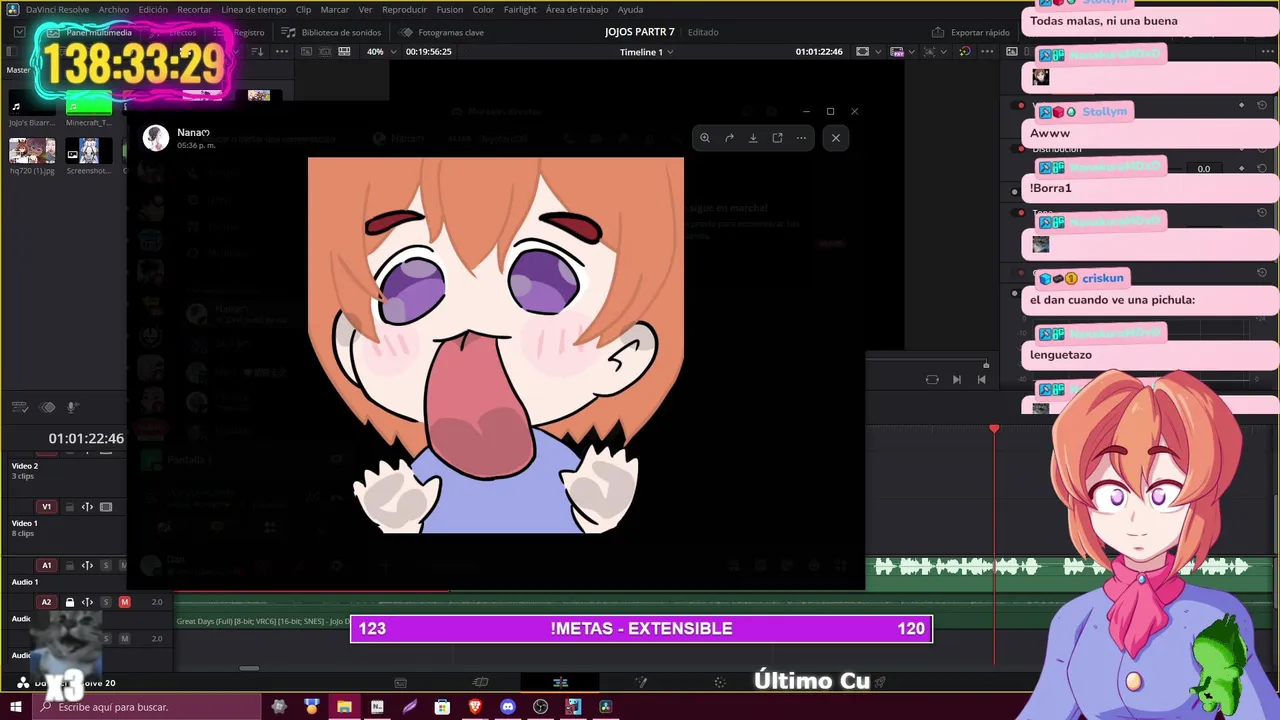Screen dimensions: 1280x720
Task: Click timeline view options icon
Action: coord(19,407)
